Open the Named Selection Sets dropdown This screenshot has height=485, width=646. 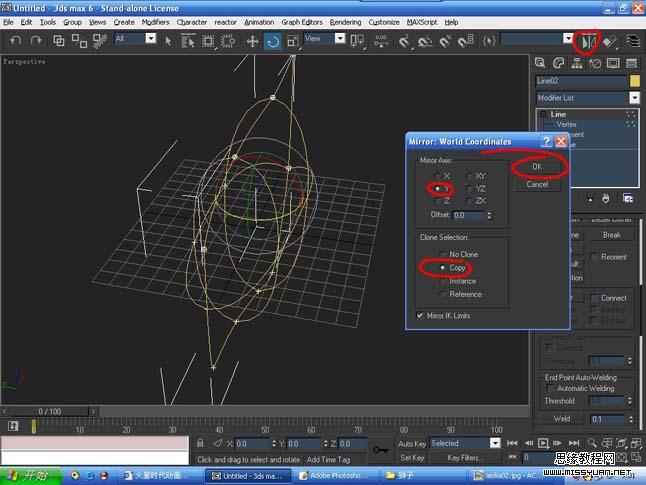click(x=568, y=39)
